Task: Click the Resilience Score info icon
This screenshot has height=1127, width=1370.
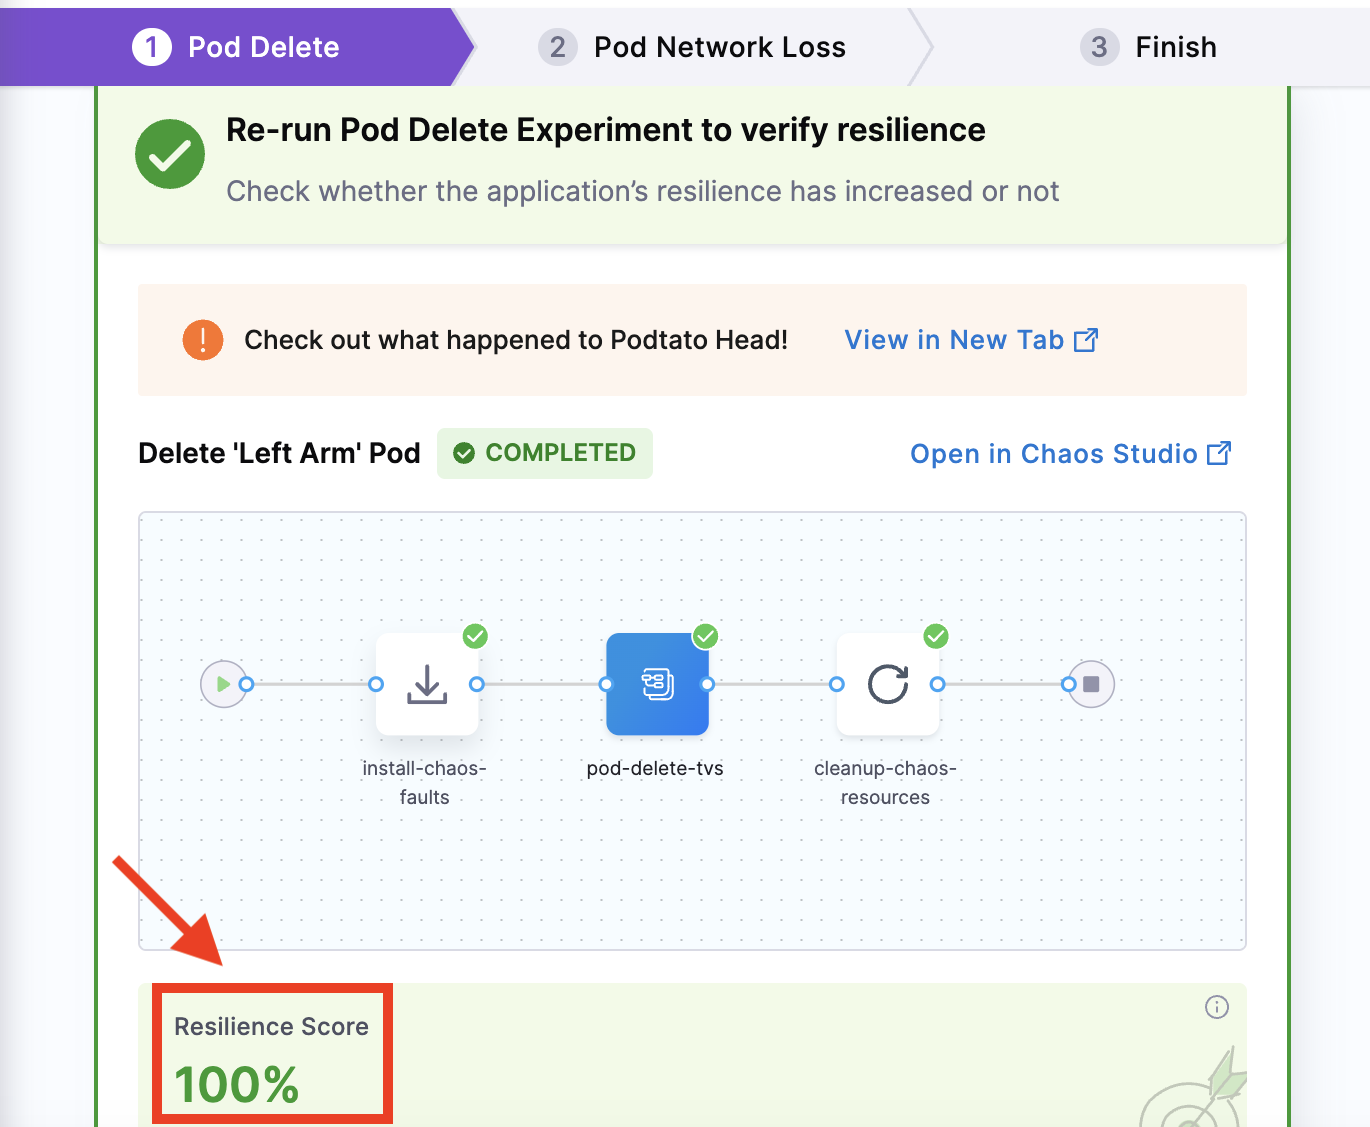Action: click(x=1216, y=1007)
